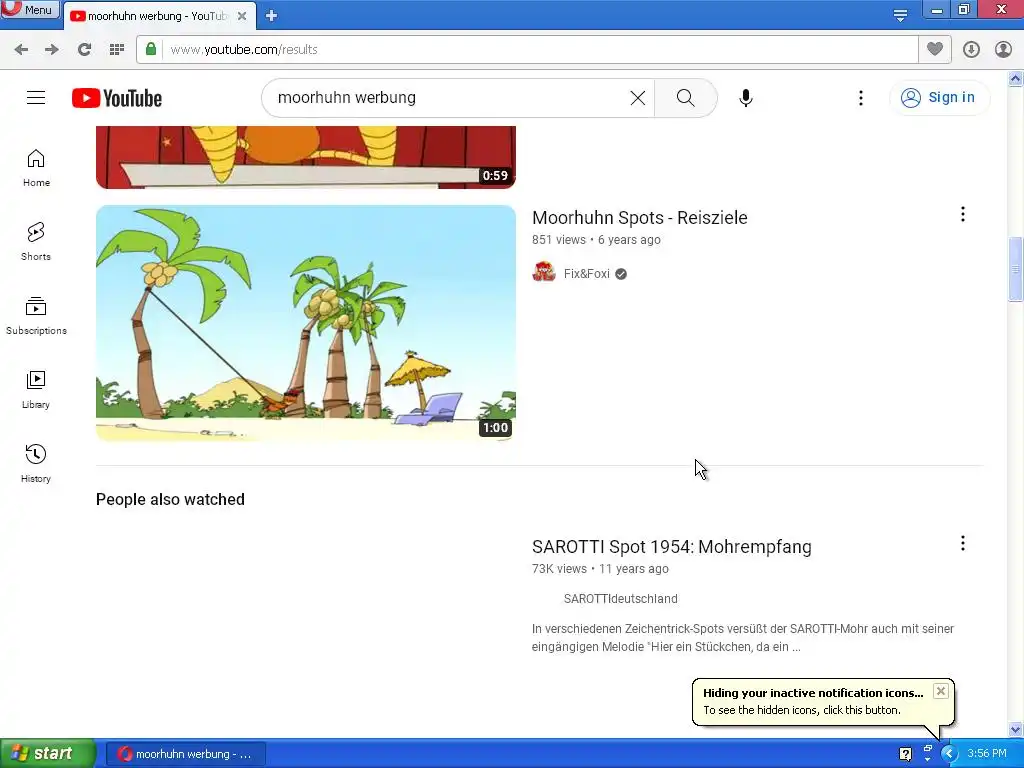The width and height of the screenshot is (1024, 768).
Task: Click page scrollbar up arrow
Action: 1016,79
